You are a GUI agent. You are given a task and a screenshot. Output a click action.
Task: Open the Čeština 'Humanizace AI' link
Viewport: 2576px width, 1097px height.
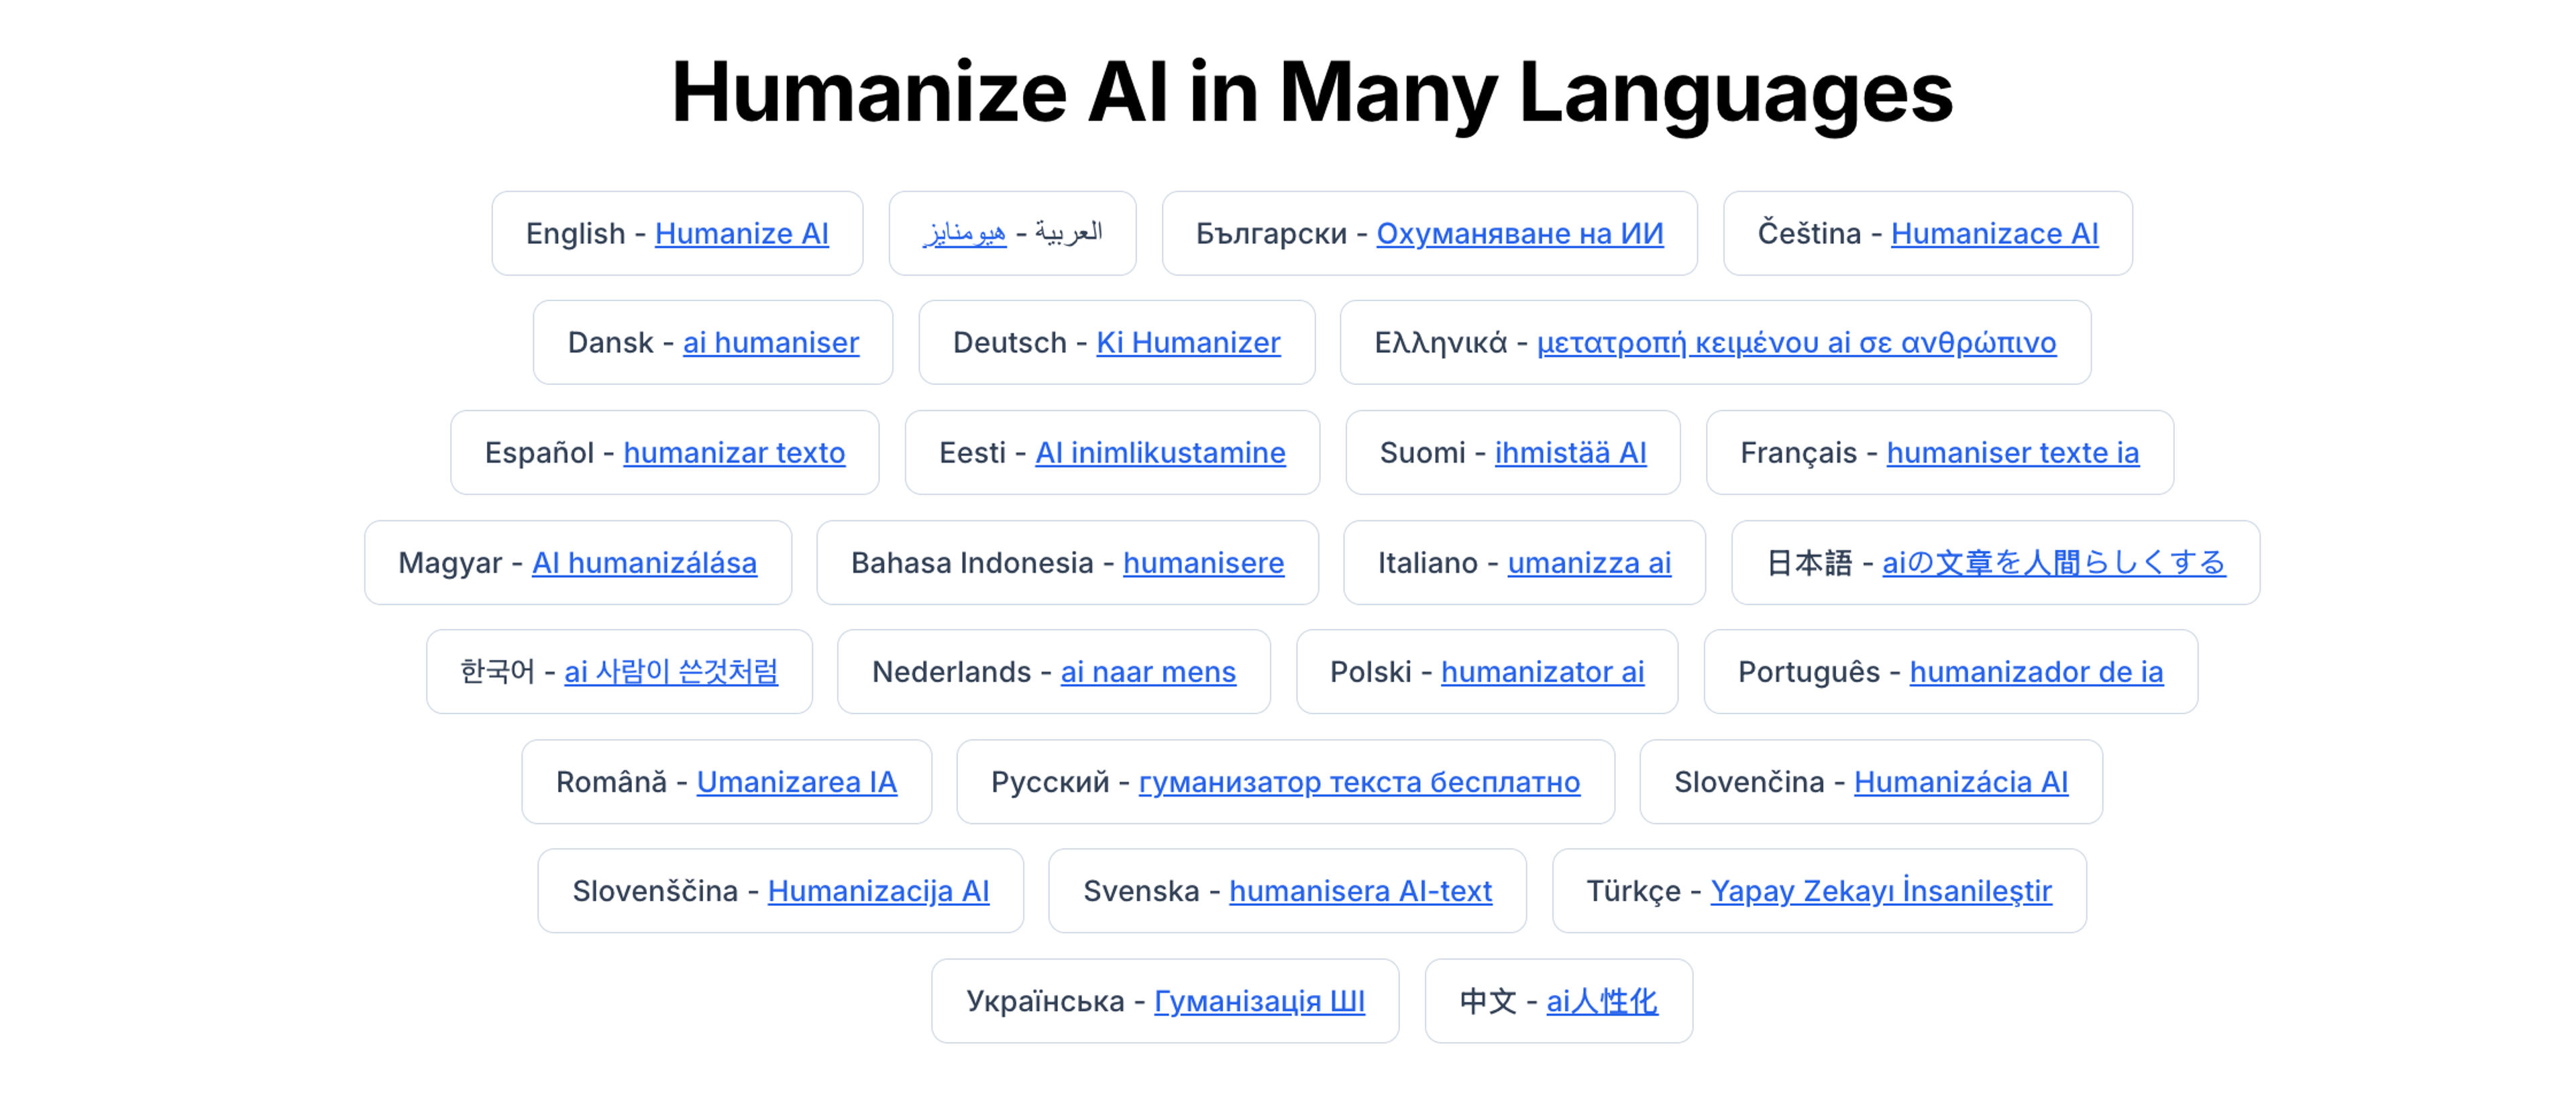(1994, 233)
